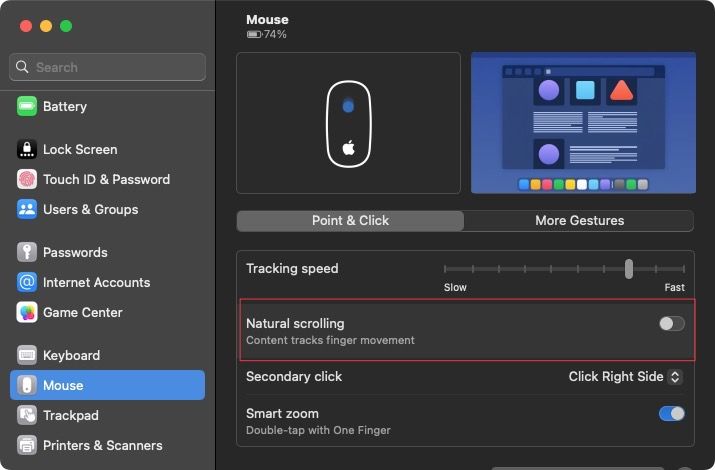The height and width of the screenshot is (470, 715).
Task: Select Trackpad in the sidebar
Action: pyautogui.click(x=70, y=416)
